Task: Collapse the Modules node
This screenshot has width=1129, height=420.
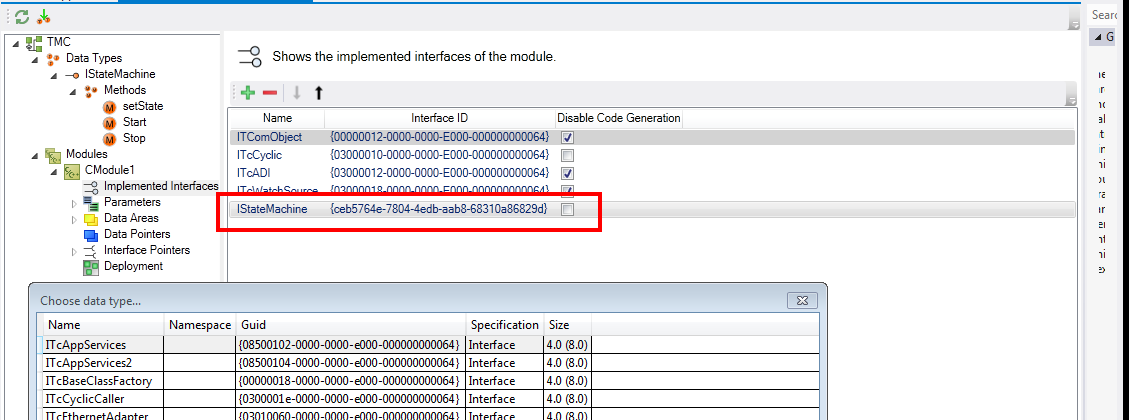Action: (x=36, y=154)
